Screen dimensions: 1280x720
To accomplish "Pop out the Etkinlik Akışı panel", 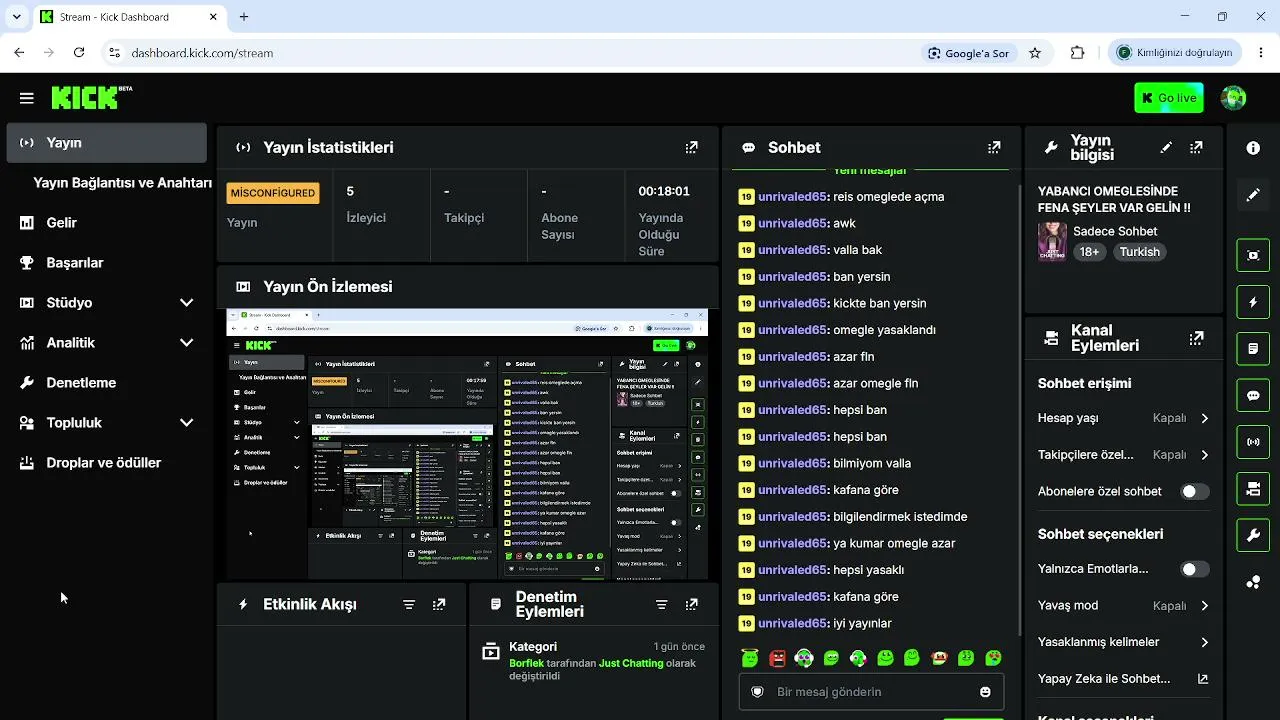I will (439, 604).
